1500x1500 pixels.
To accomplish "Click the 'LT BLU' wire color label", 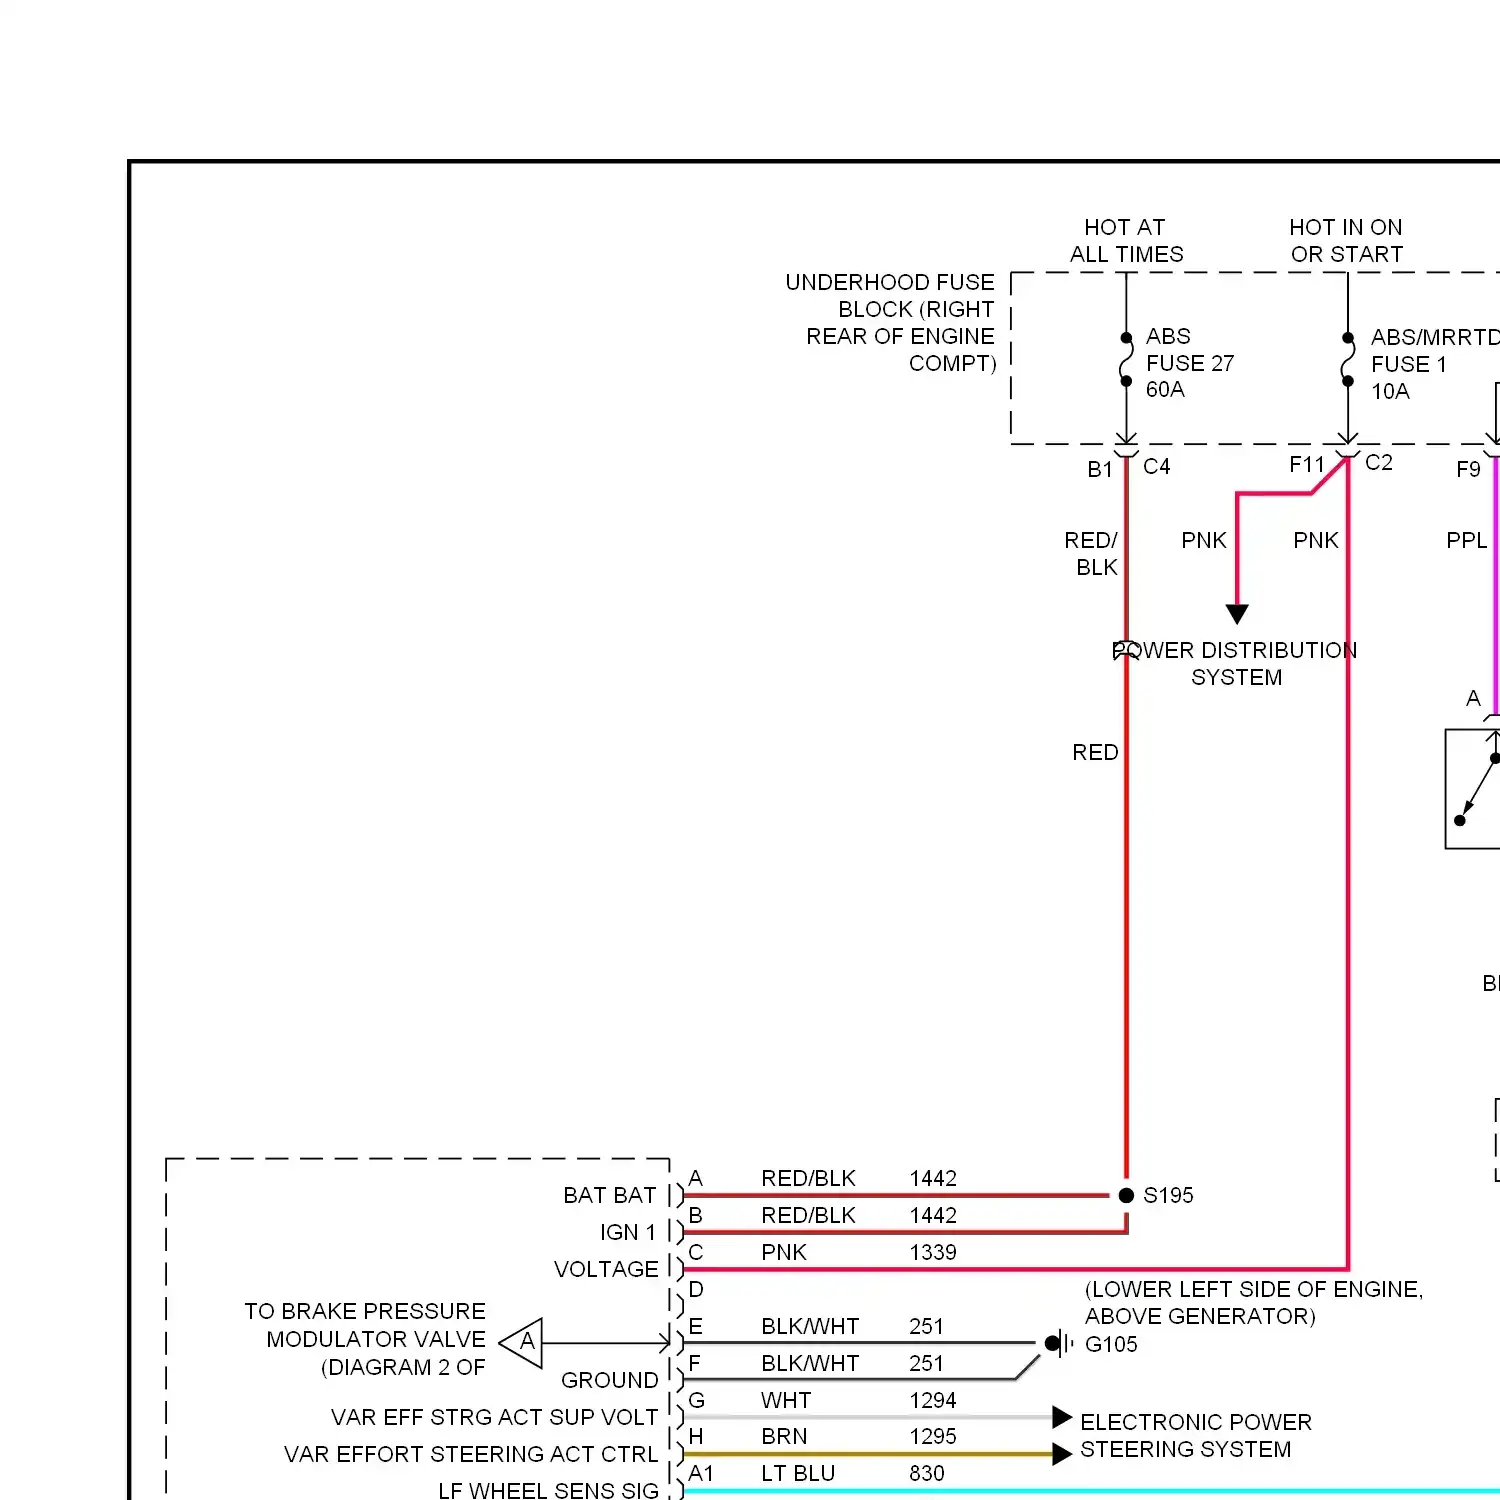I will pos(798,1473).
